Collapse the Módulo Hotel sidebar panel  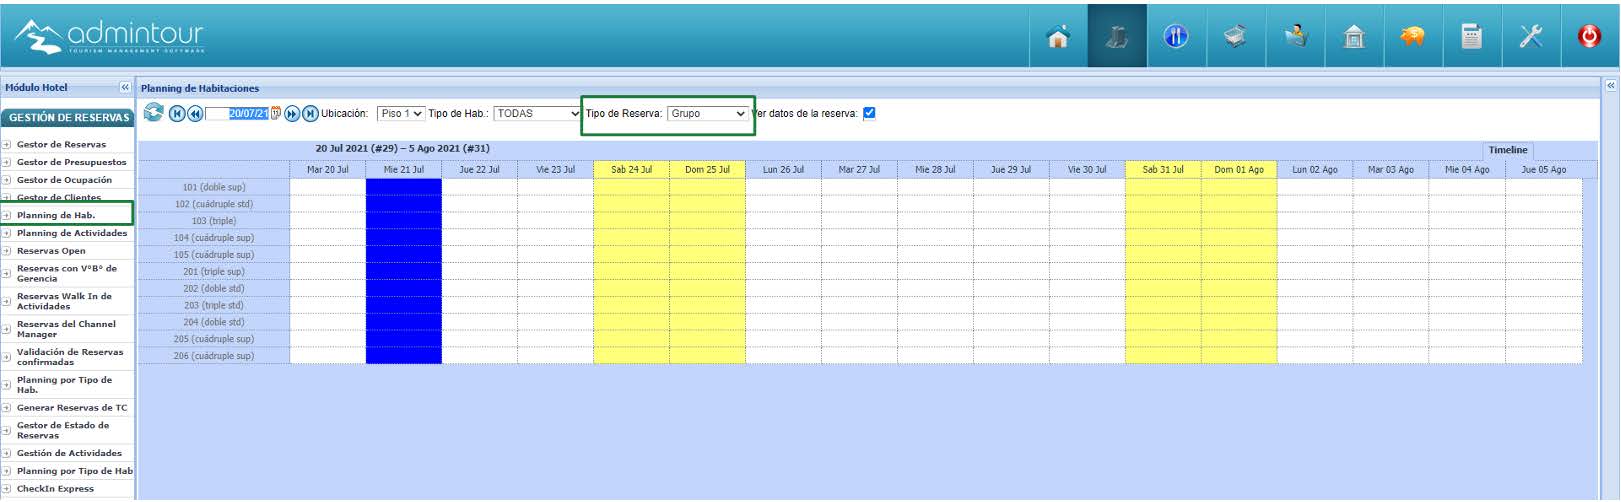pos(125,88)
